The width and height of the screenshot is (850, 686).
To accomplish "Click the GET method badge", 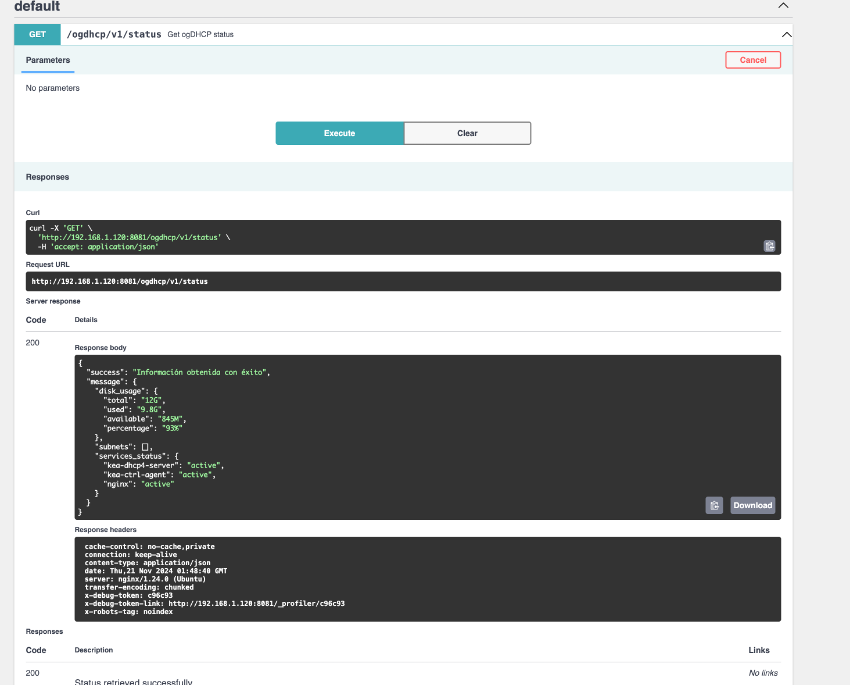I will [38, 34].
